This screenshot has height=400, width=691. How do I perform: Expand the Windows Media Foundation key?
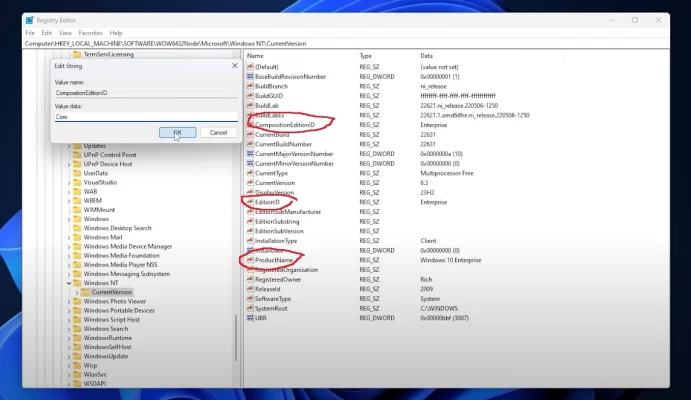68,255
